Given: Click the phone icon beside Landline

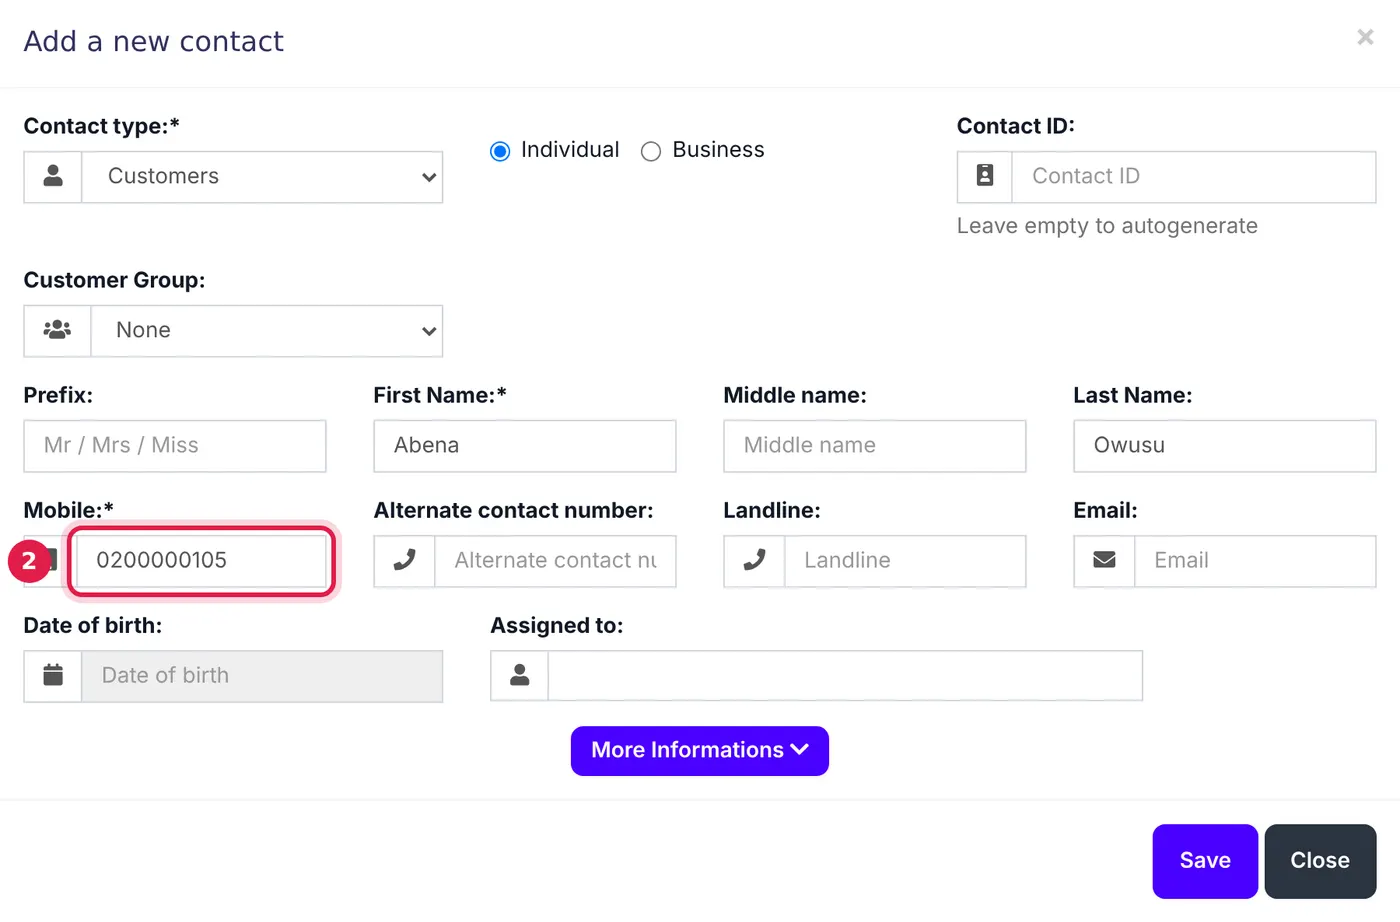Looking at the screenshot, I should (x=754, y=561).
